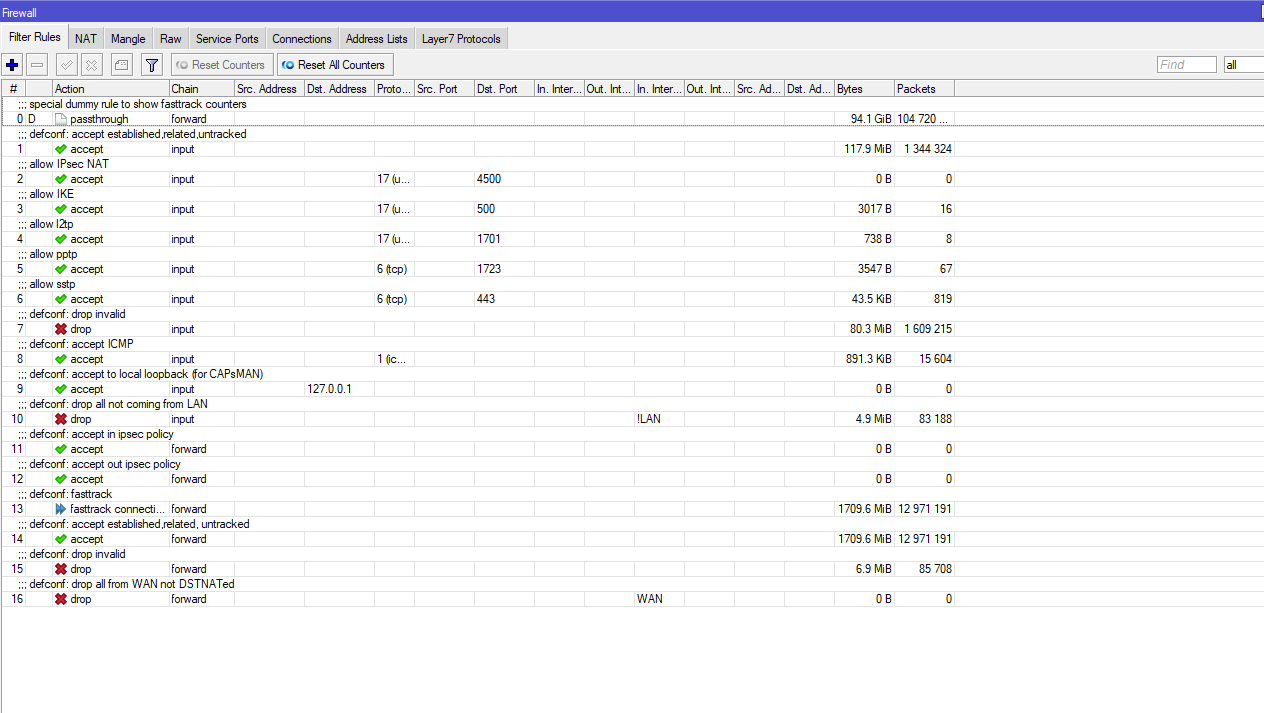This screenshot has height=713, width=1264.
Task: Click inside the Find search field
Action: tap(1186, 64)
